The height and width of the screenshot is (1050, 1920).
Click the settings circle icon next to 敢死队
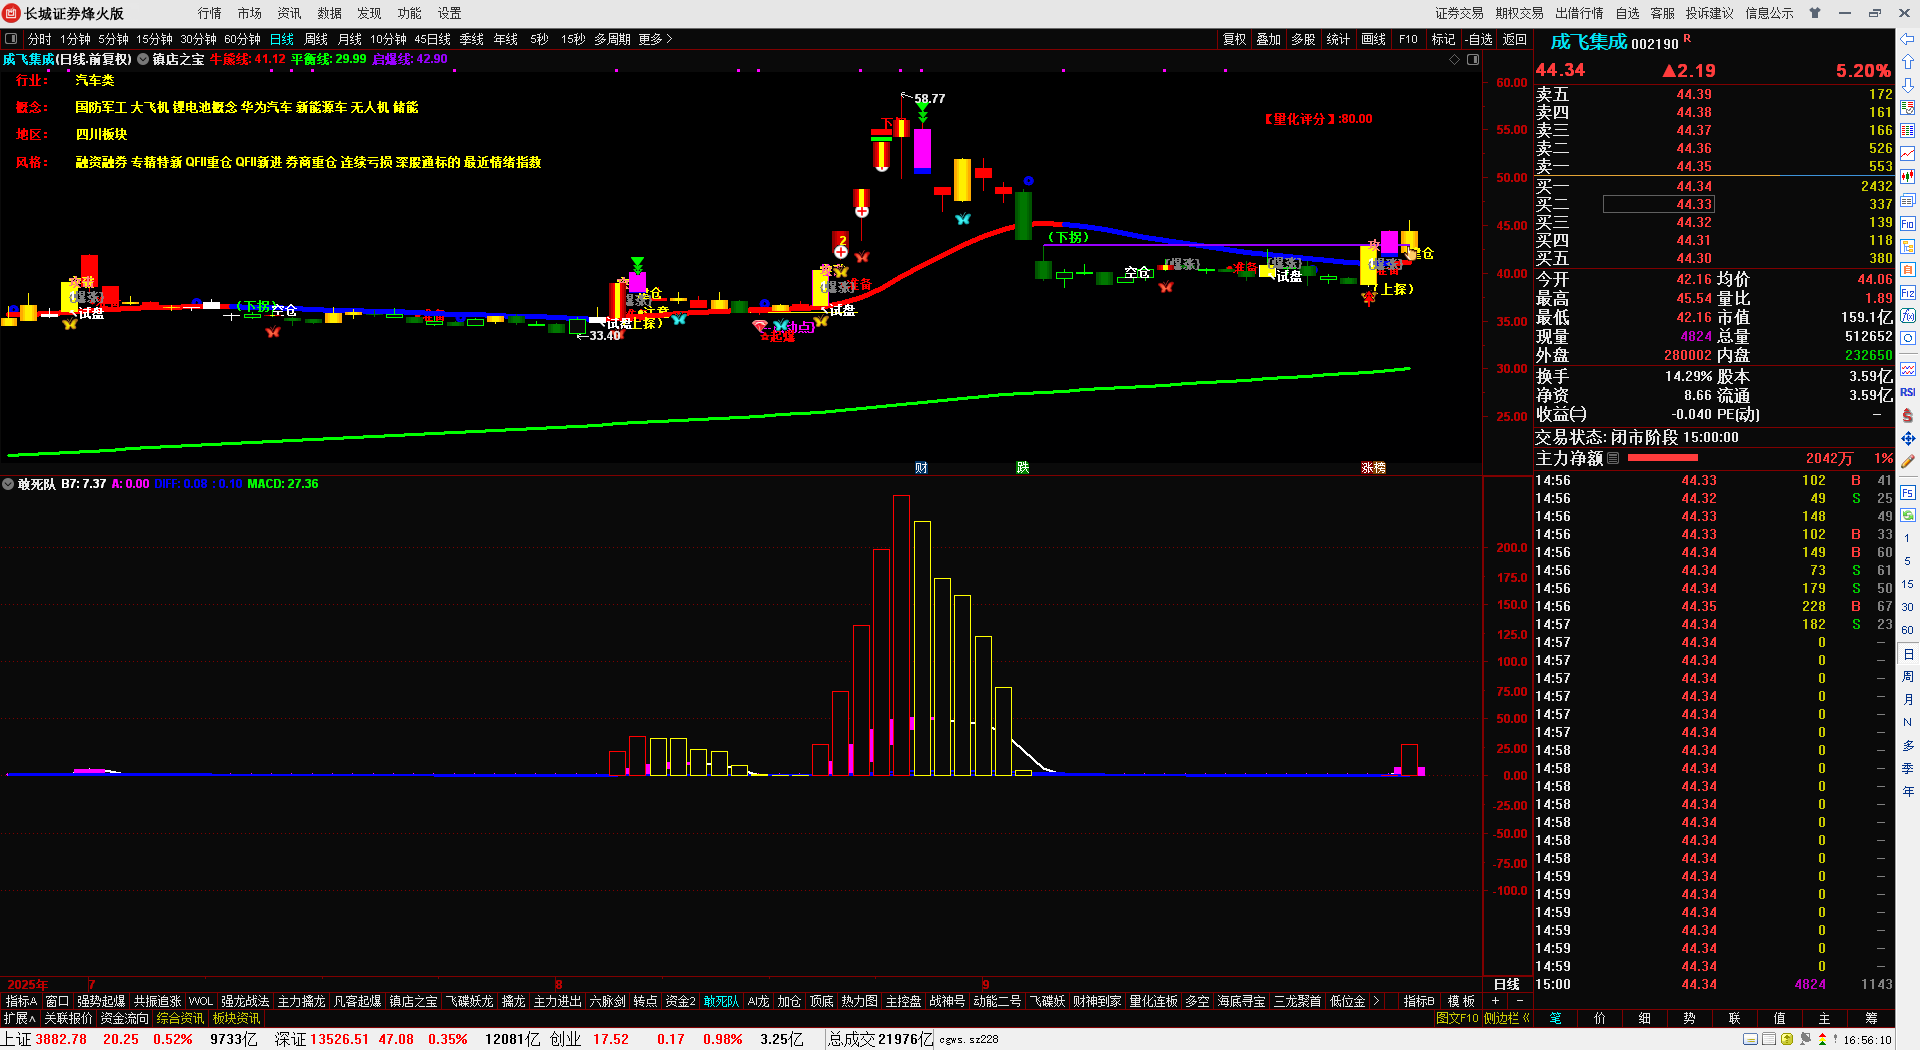tap(9, 484)
